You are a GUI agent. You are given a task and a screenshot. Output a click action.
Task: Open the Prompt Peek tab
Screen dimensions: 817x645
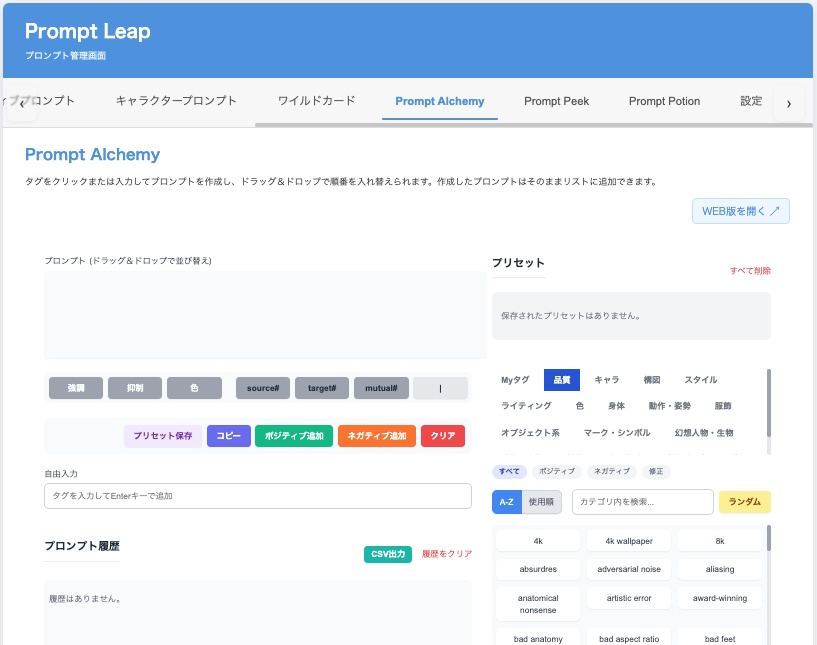(556, 101)
